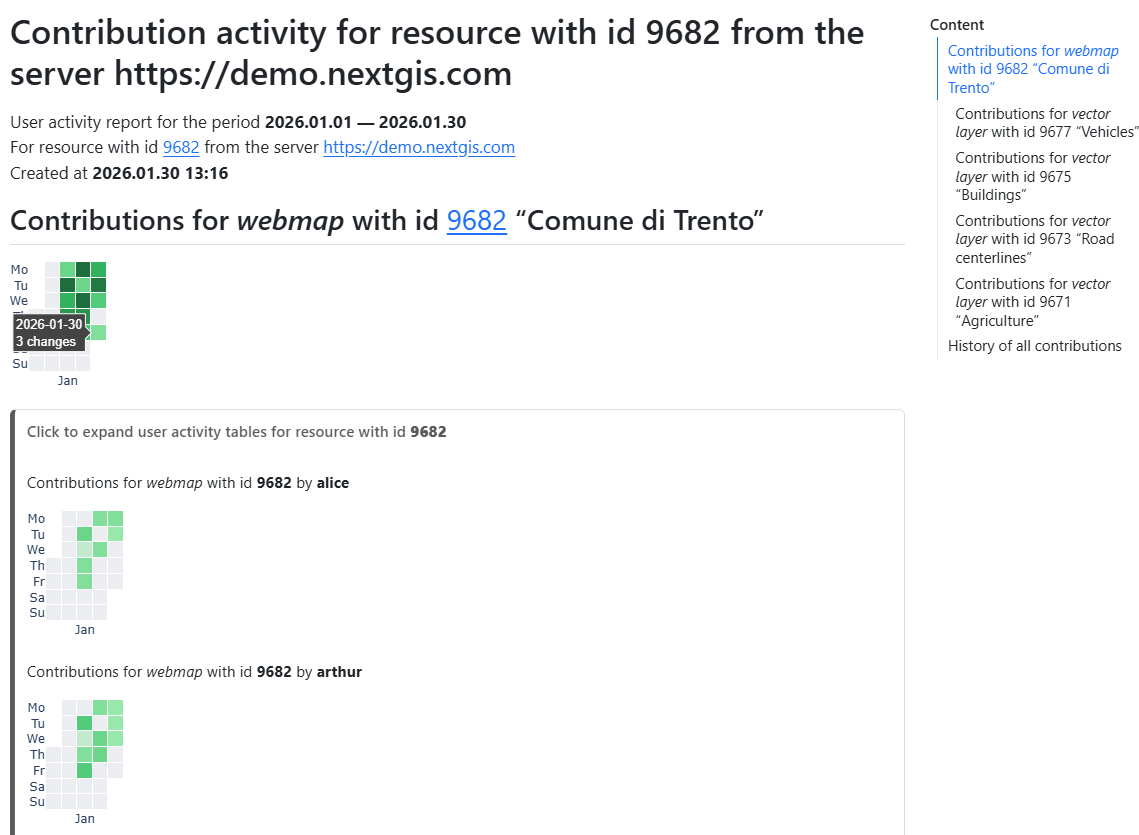The height and width of the screenshot is (835, 1139).
Task: Open the https://demo.nextgis.com server link
Action: tap(419, 148)
